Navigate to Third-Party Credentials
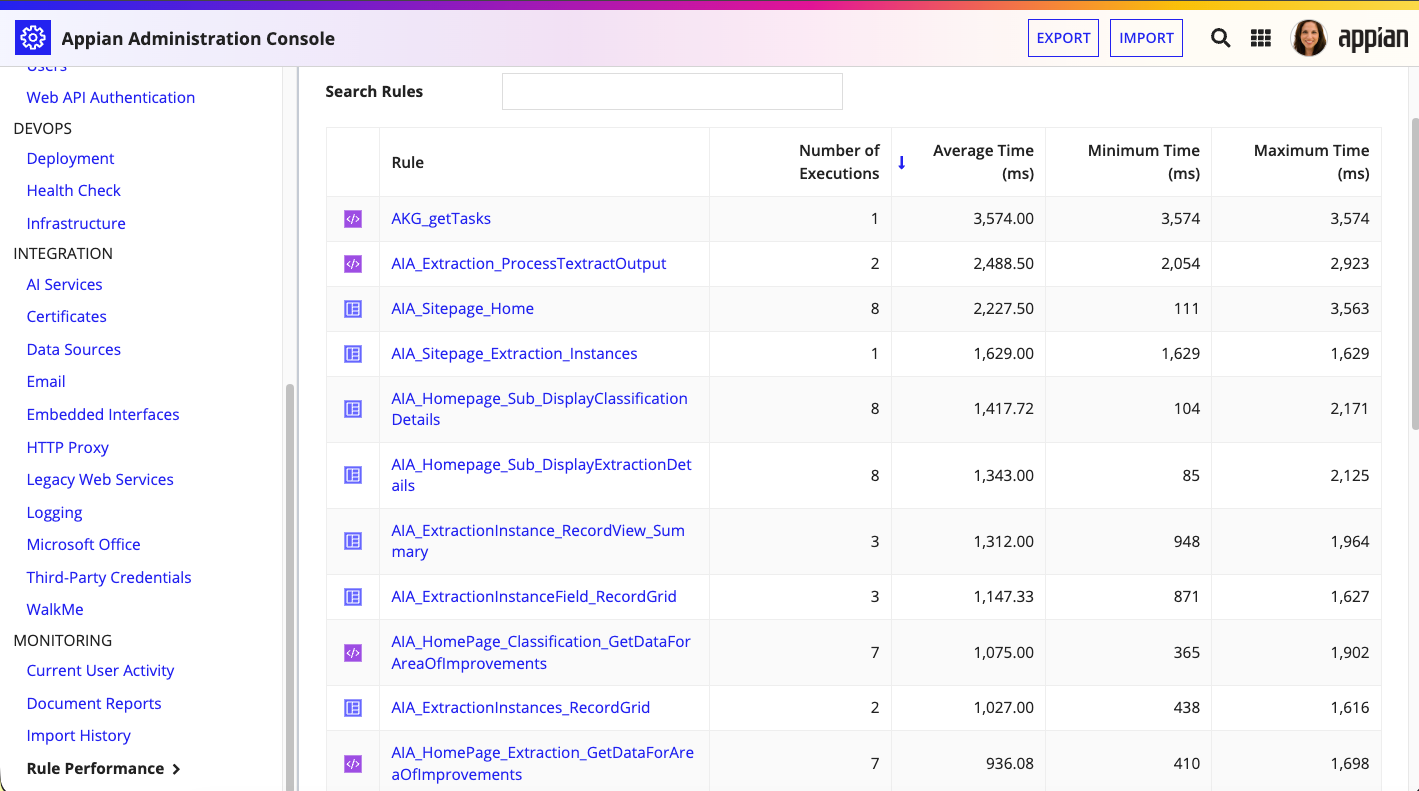Viewport: 1419px width, 791px height. 109,578
